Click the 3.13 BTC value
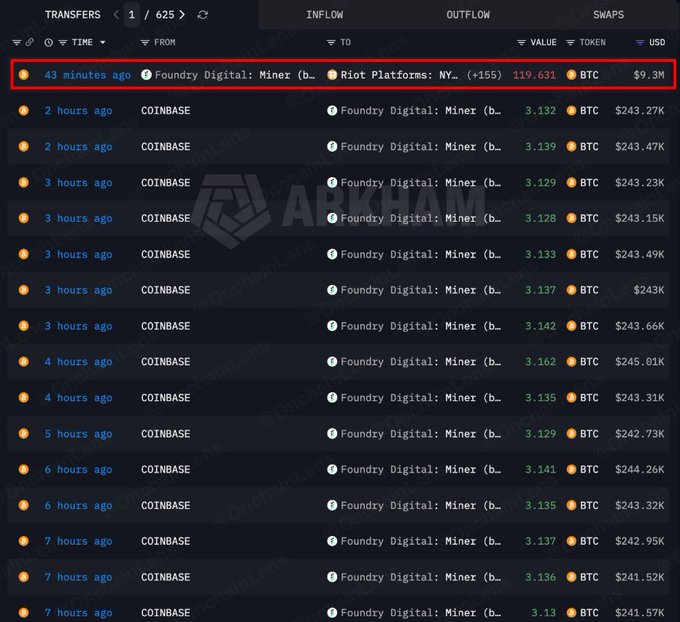Viewport: 680px width, 622px height. point(543,612)
